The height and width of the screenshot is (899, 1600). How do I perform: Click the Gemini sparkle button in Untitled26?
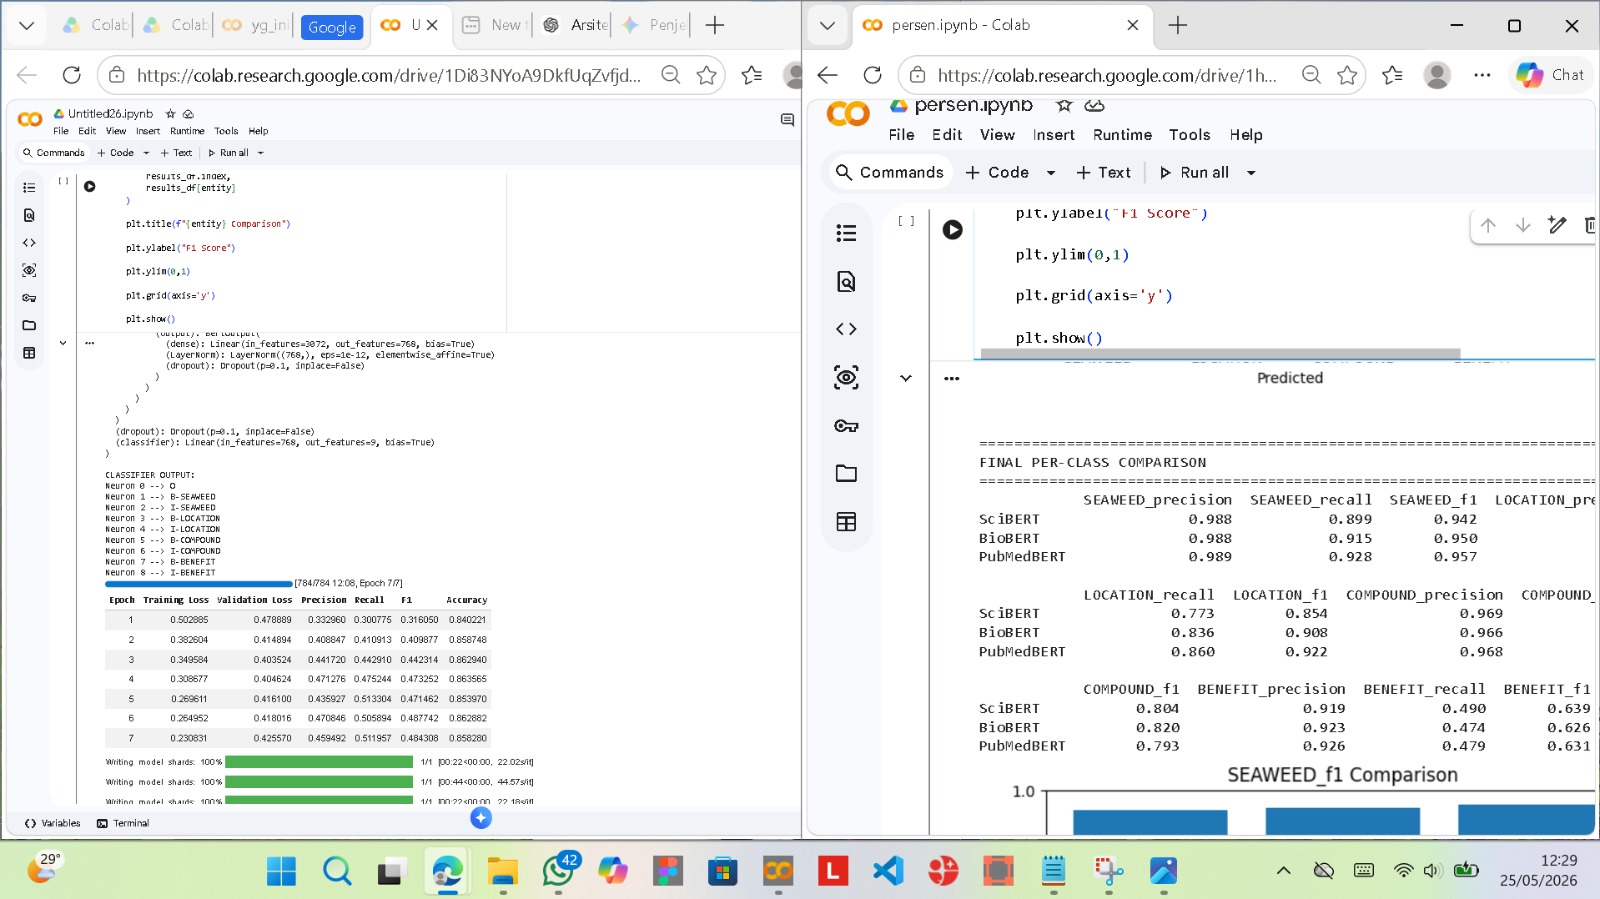pyautogui.click(x=481, y=818)
